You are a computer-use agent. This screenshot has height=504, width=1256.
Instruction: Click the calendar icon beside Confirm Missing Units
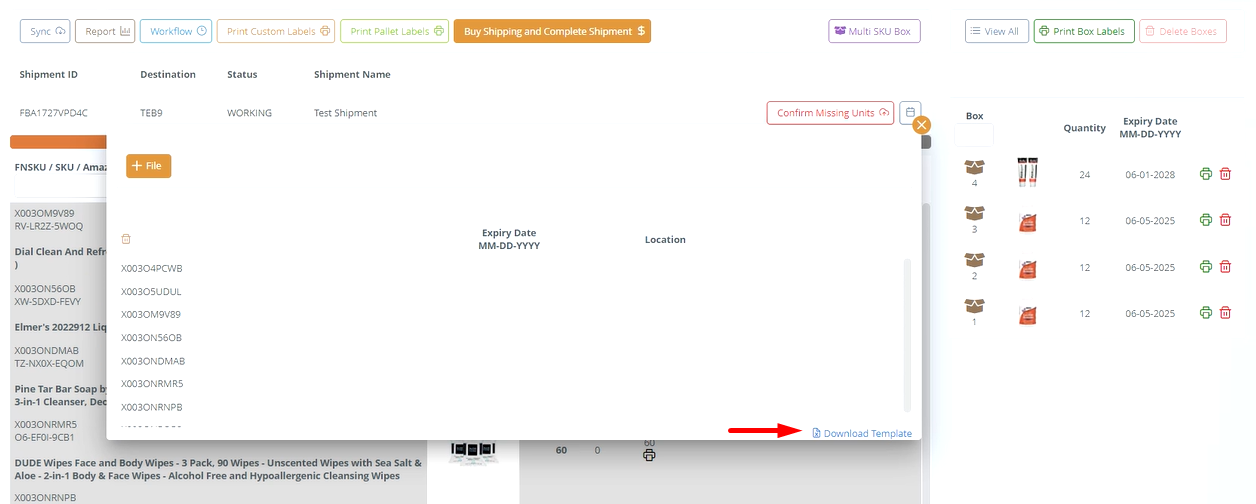pyautogui.click(x=910, y=113)
